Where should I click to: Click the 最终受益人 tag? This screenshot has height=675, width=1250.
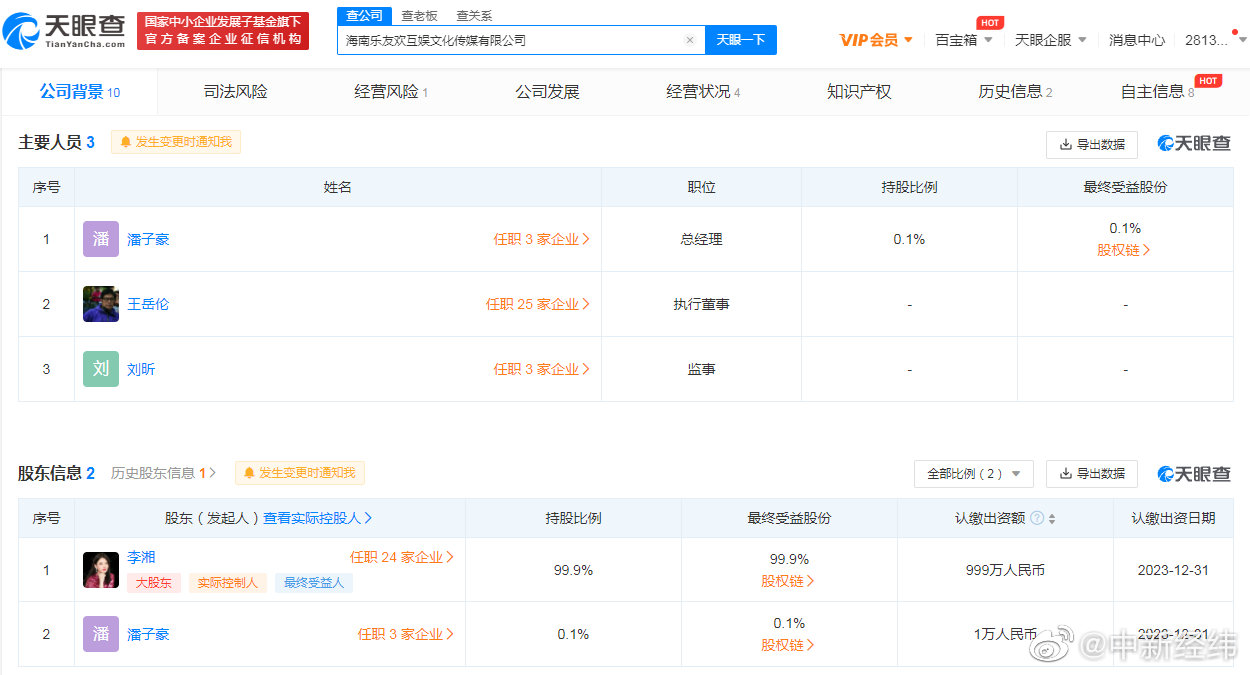pos(314,582)
